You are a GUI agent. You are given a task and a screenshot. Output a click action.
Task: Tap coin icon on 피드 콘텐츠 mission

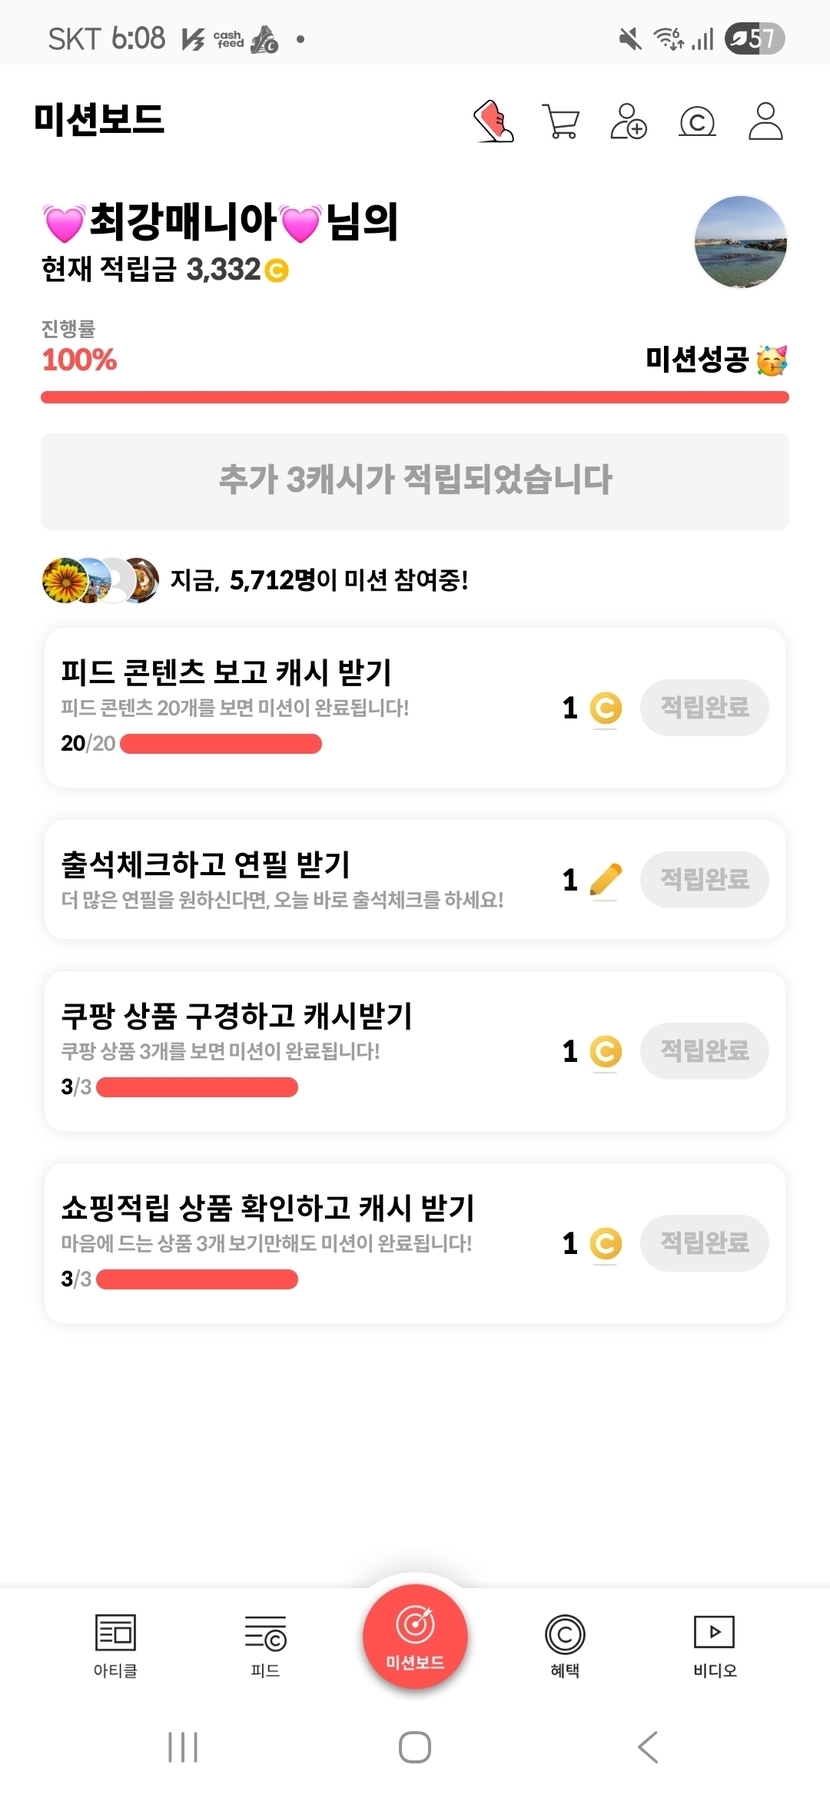pos(605,708)
